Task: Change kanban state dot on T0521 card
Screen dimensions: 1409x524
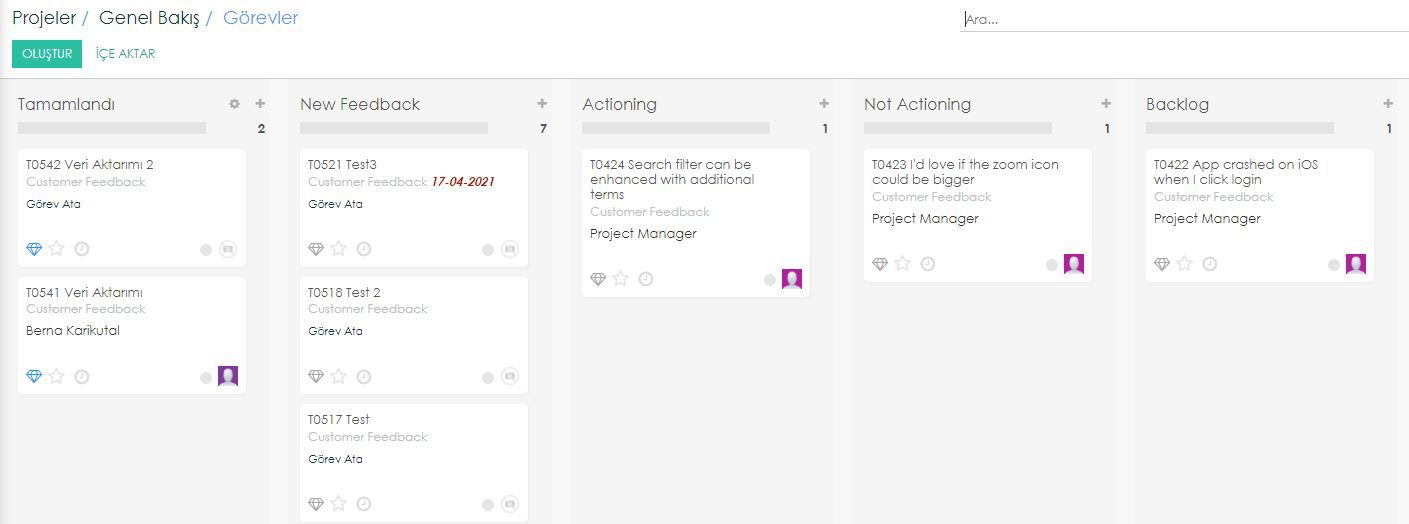Action: [488, 250]
